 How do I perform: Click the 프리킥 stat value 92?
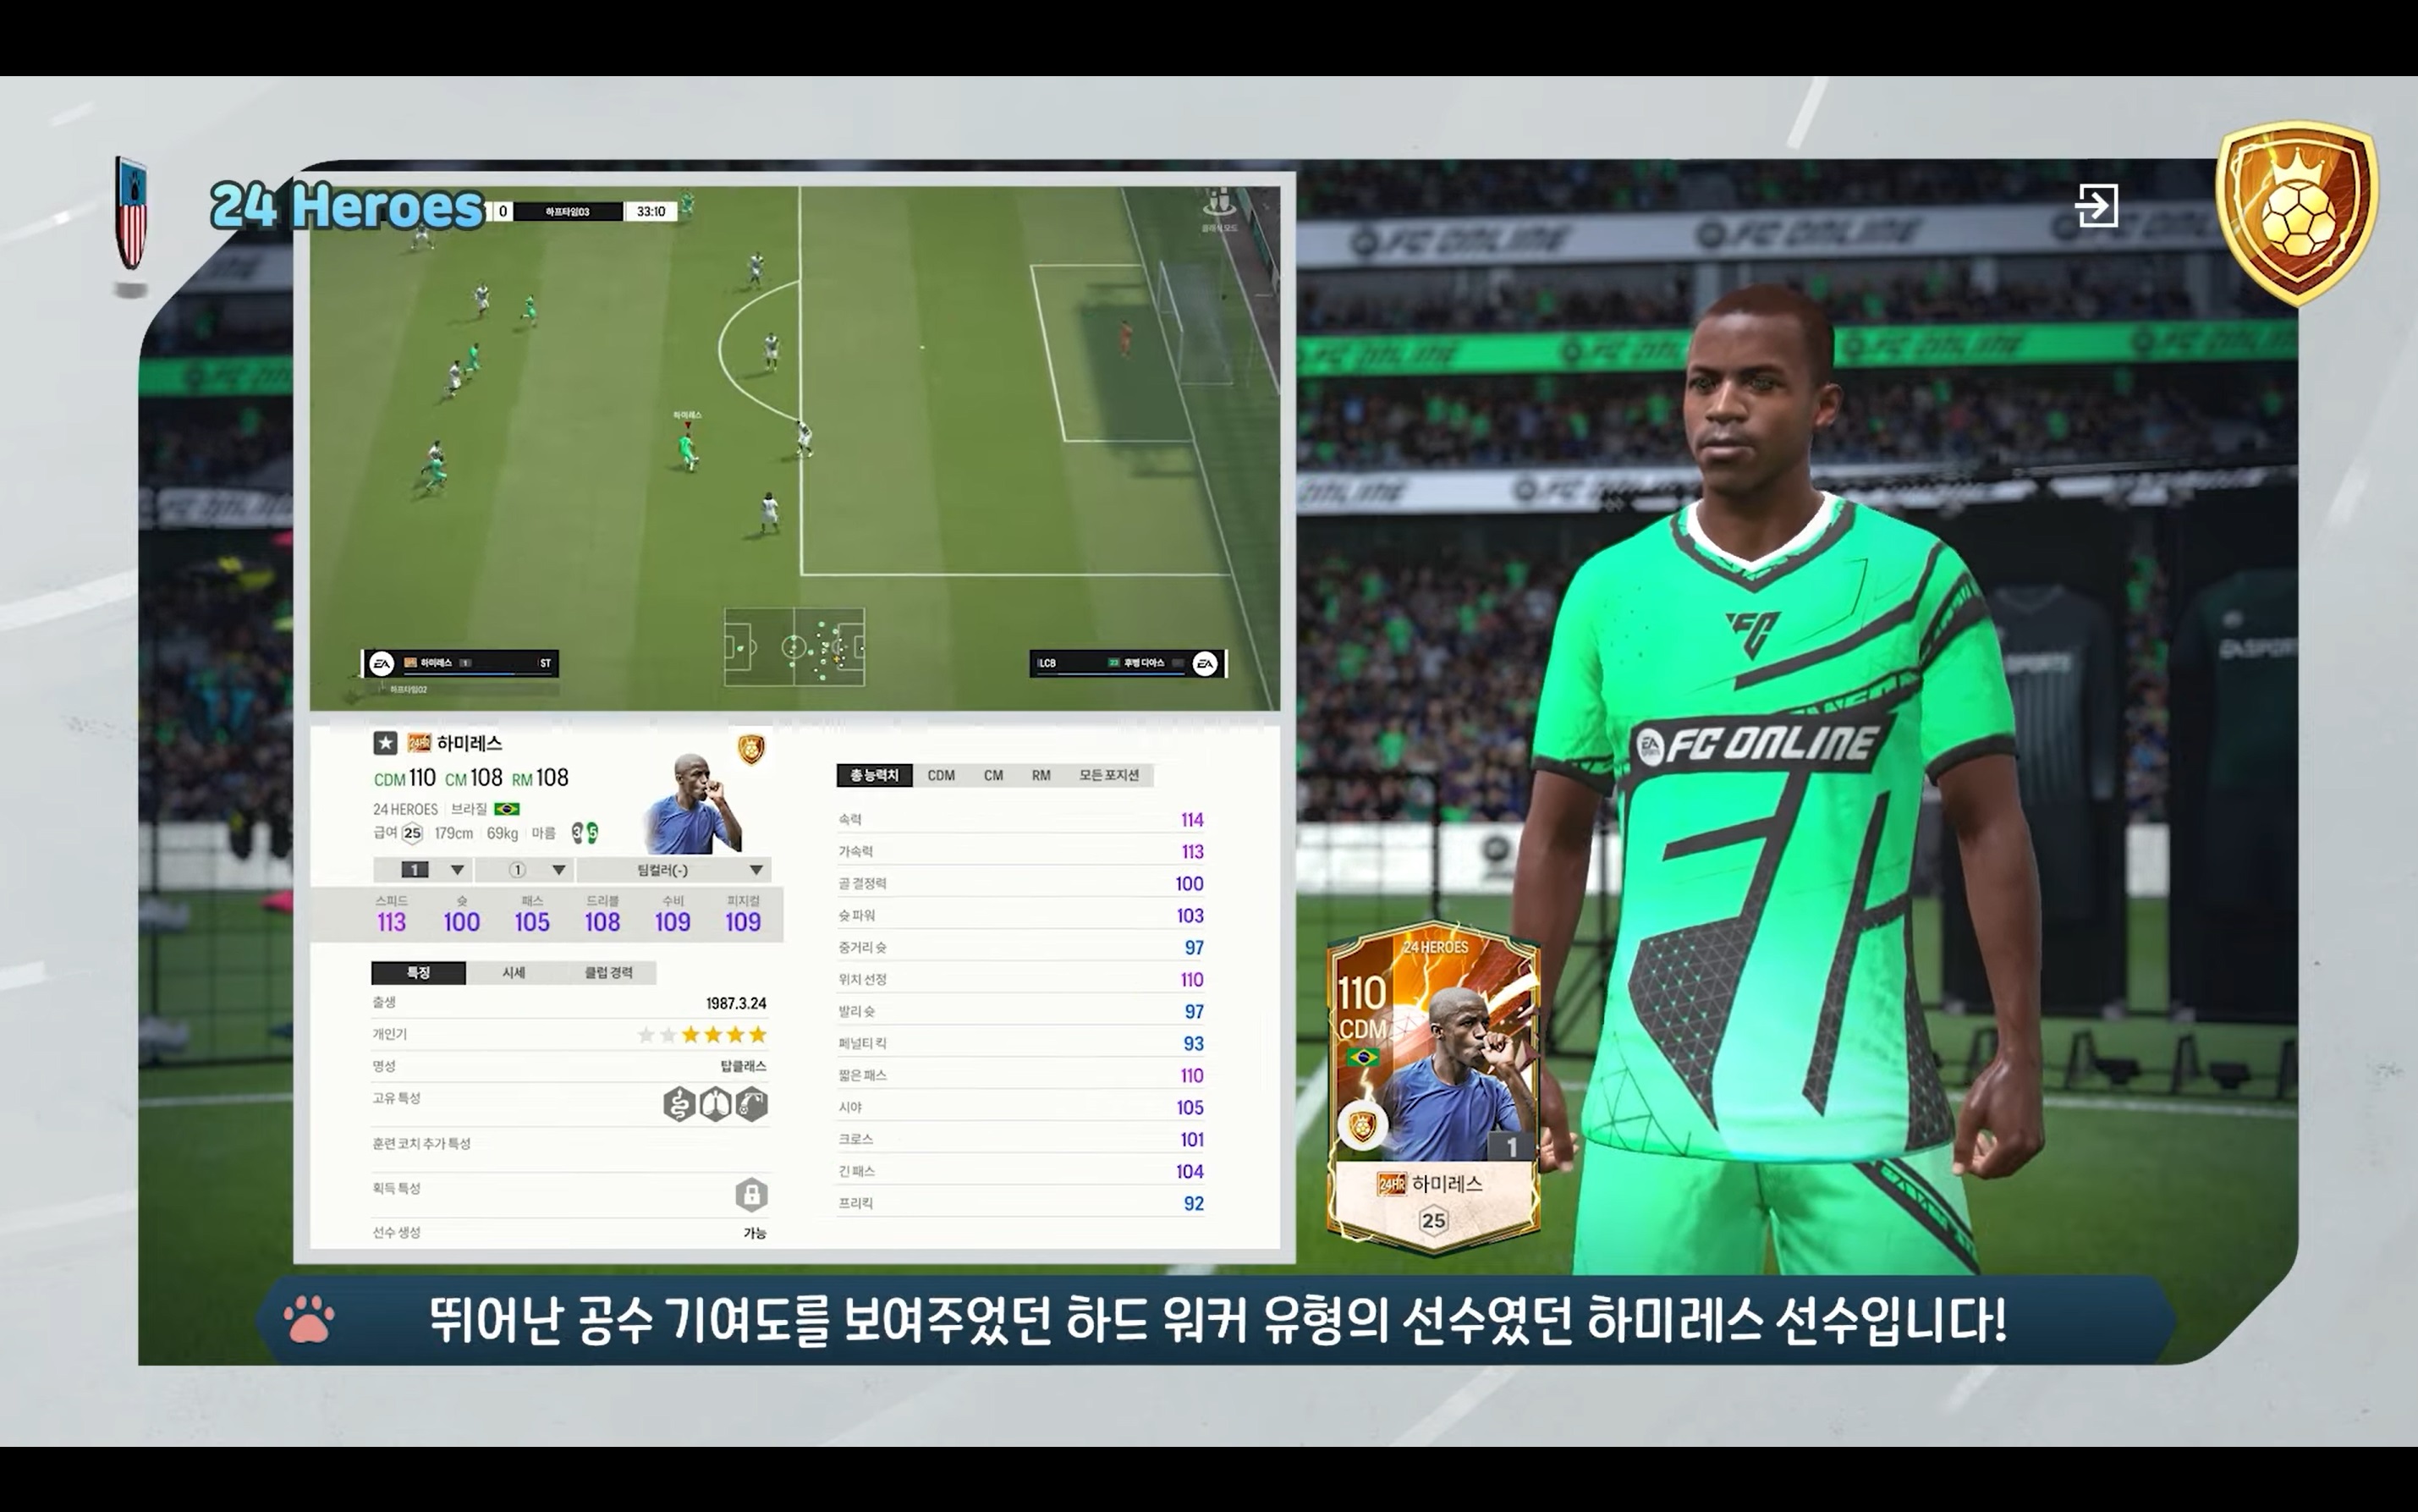[1194, 1204]
